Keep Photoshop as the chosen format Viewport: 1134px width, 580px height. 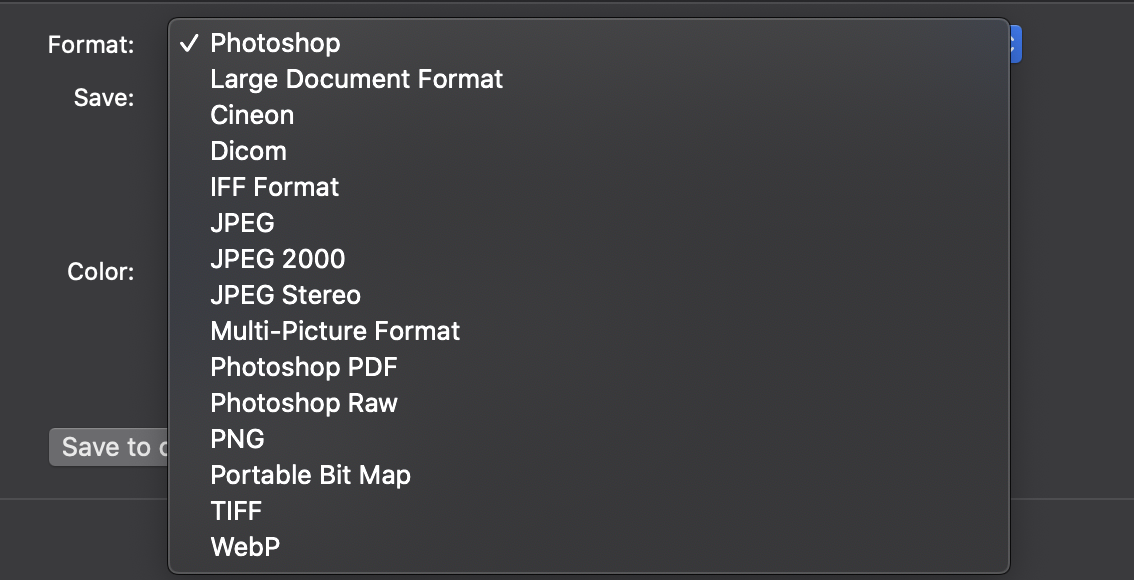pyautogui.click(x=275, y=43)
